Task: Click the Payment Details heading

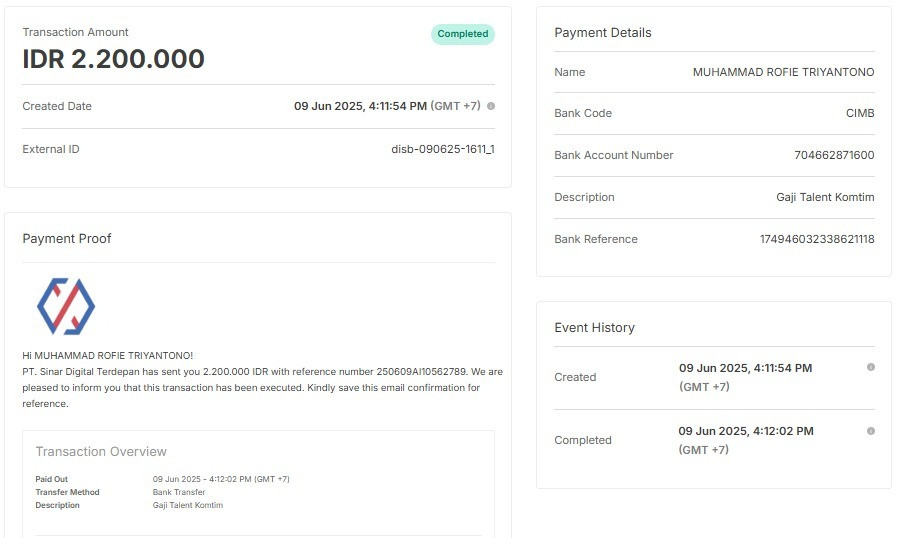Action: tap(603, 33)
